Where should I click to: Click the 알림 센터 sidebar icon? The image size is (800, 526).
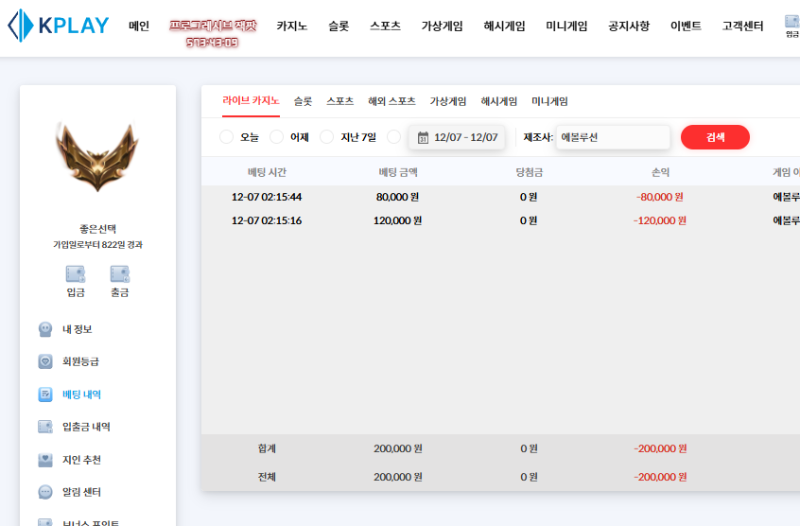click(x=45, y=492)
